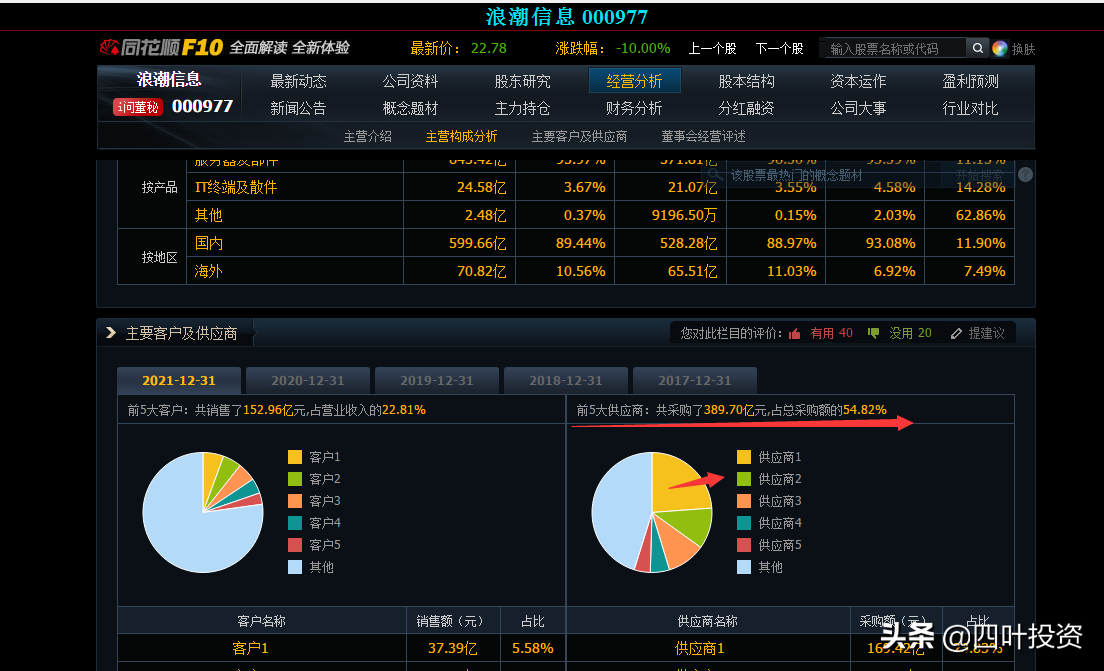This screenshot has width=1104, height=671.
Task: Go to 主营介绍 sub-section
Action: (x=368, y=137)
